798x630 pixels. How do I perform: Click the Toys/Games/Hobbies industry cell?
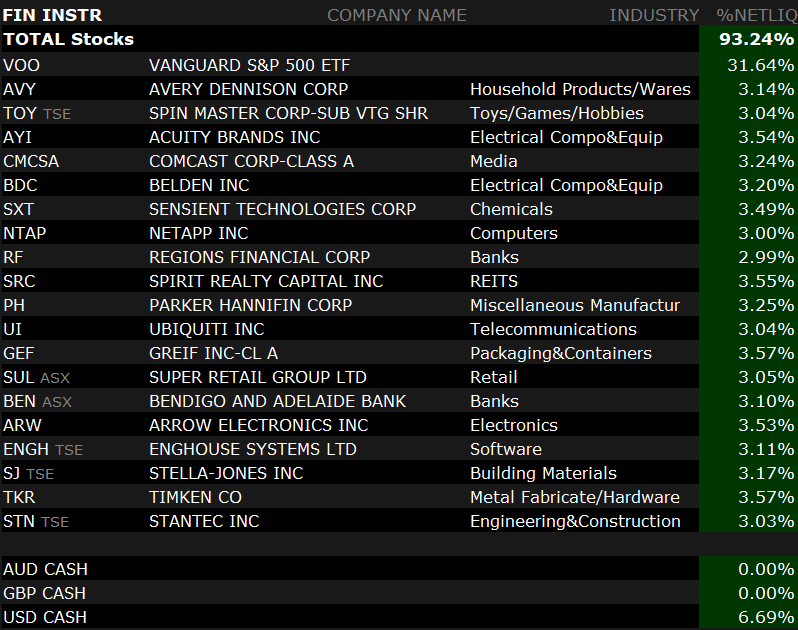[557, 113]
